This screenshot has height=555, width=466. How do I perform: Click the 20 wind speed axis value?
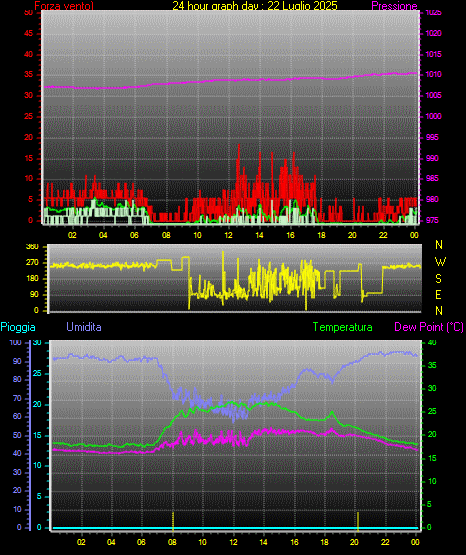28,137
